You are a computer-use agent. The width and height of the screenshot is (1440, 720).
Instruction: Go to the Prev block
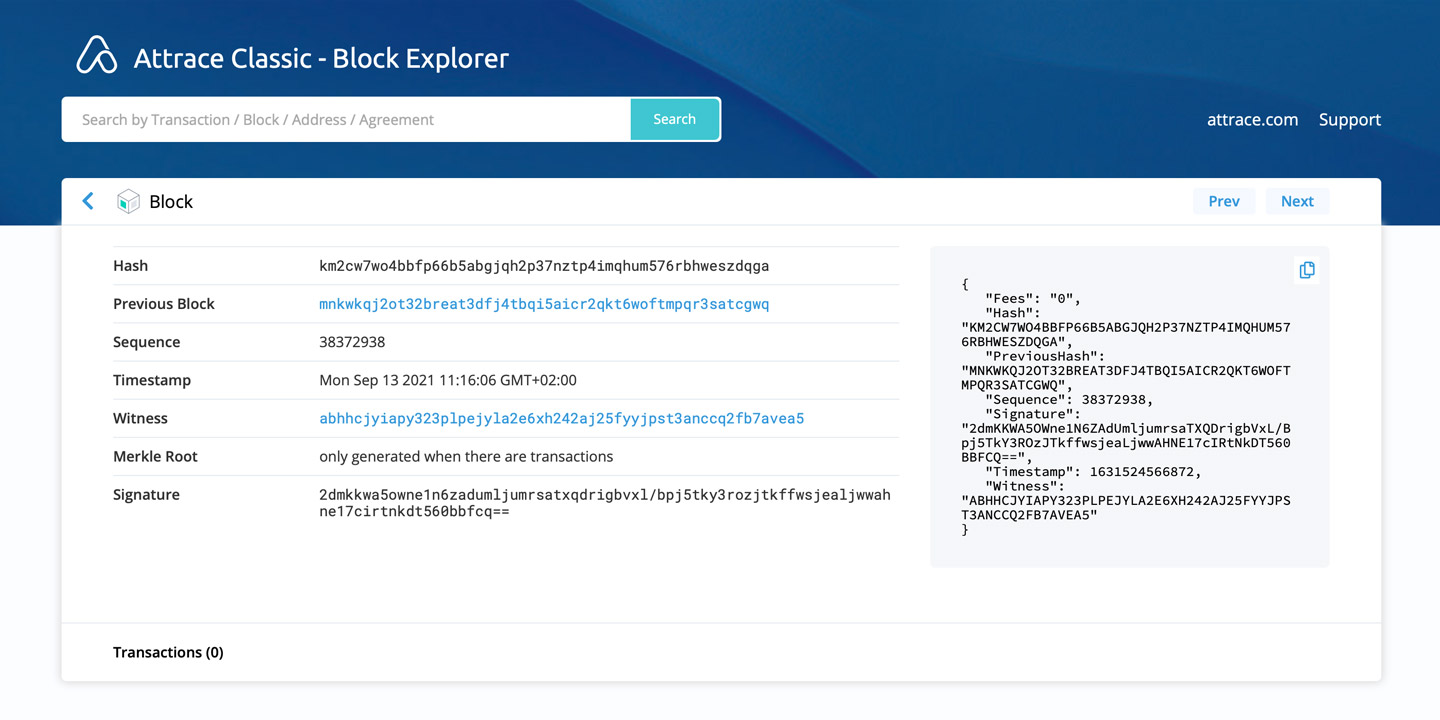coord(1224,201)
